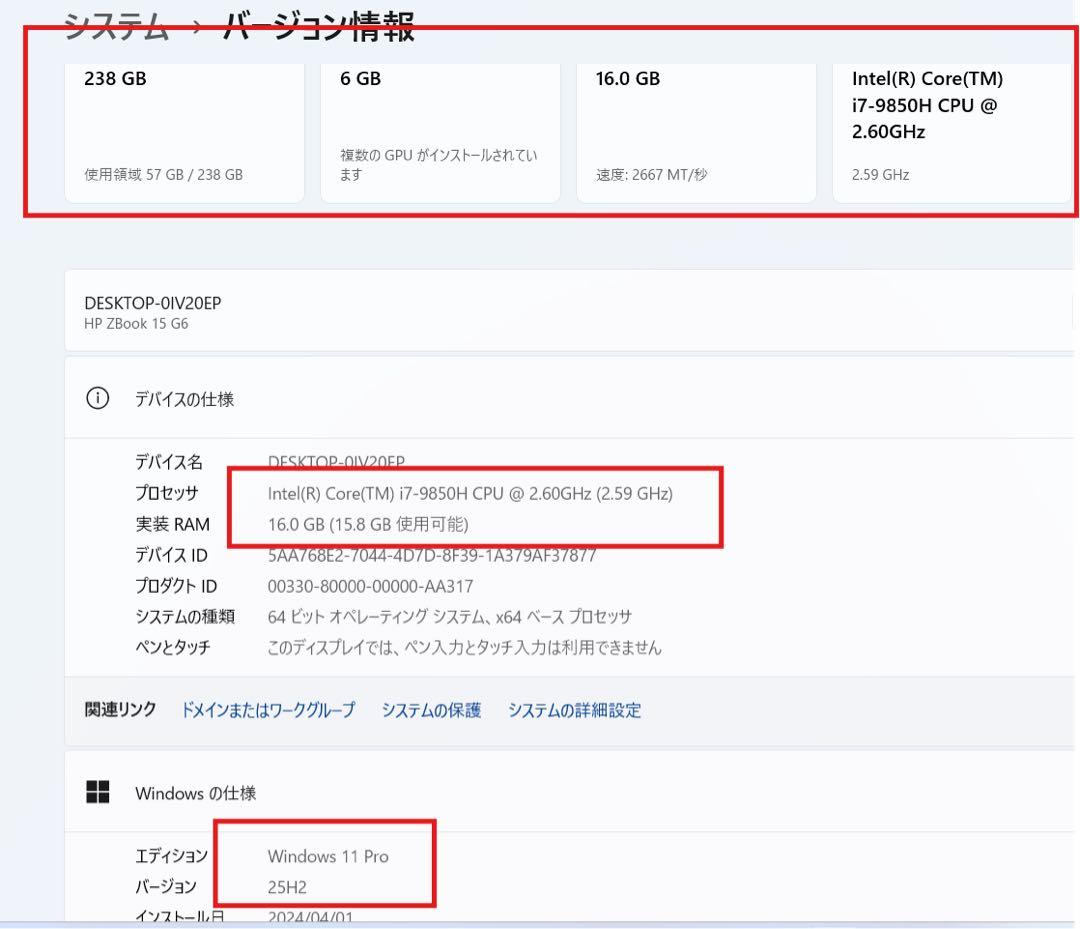This screenshot has width=1080, height=929.
Task: Expand the デバイスの仕様 section header
Action: click(x=569, y=398)
